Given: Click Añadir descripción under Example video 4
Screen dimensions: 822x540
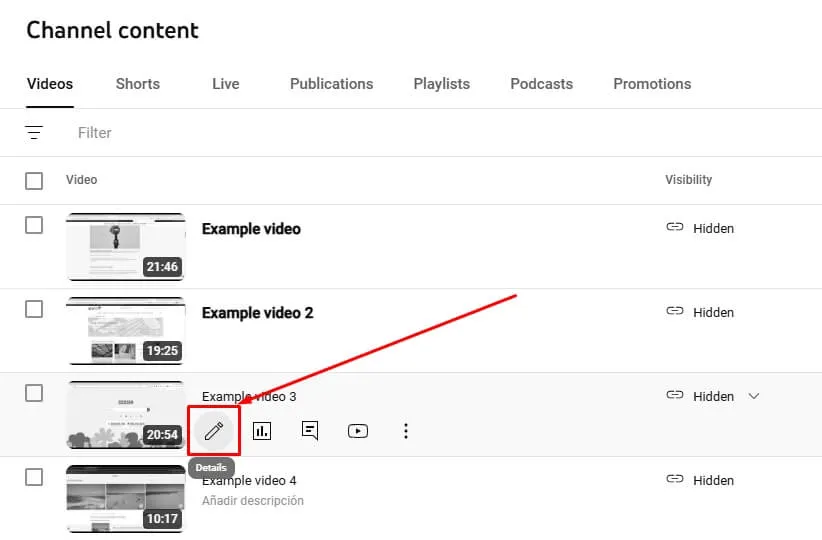Looking at the screenshot, I should click(x=252, y=500).
